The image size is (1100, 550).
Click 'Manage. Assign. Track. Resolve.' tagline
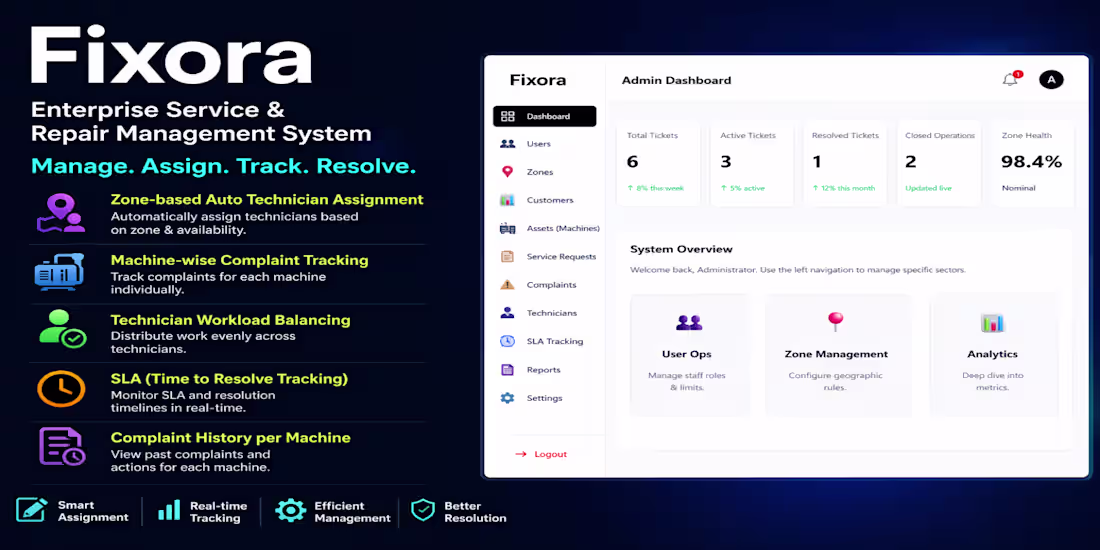tap(224, 166)
